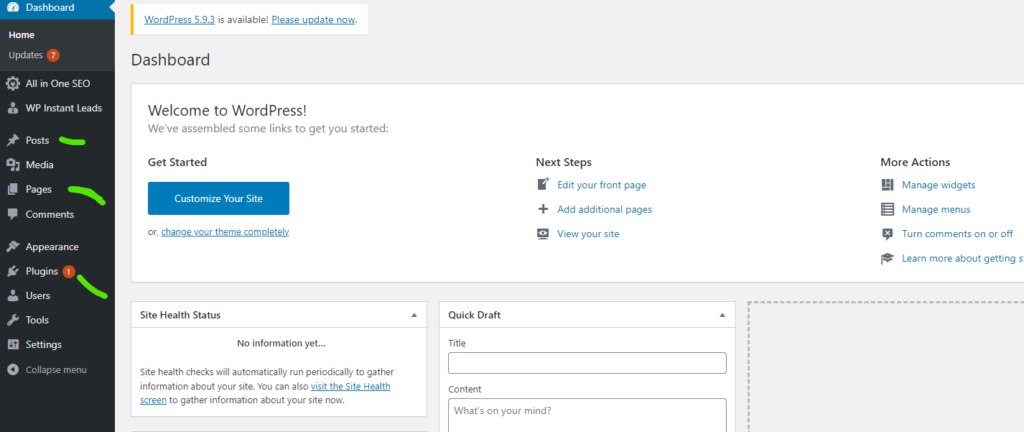
Task: Click the Please update now link
Action: click(x=313, y=20)
